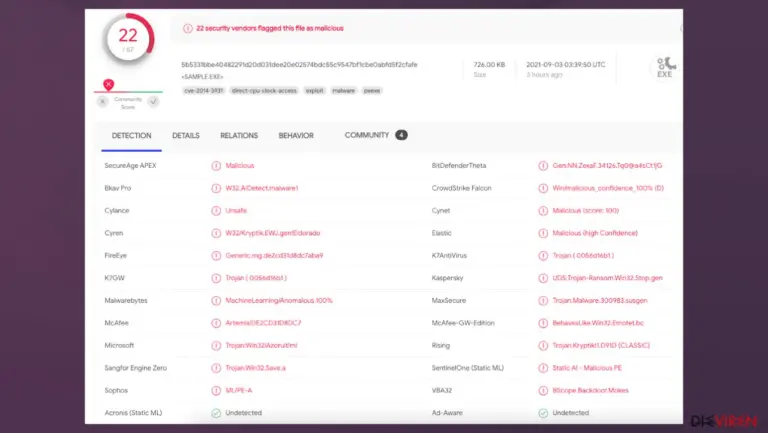The width and height of the screenshot is (768, 433).
Task: Click alert icon in SecureAge APEX row
Action: click(x=216, y=166)
